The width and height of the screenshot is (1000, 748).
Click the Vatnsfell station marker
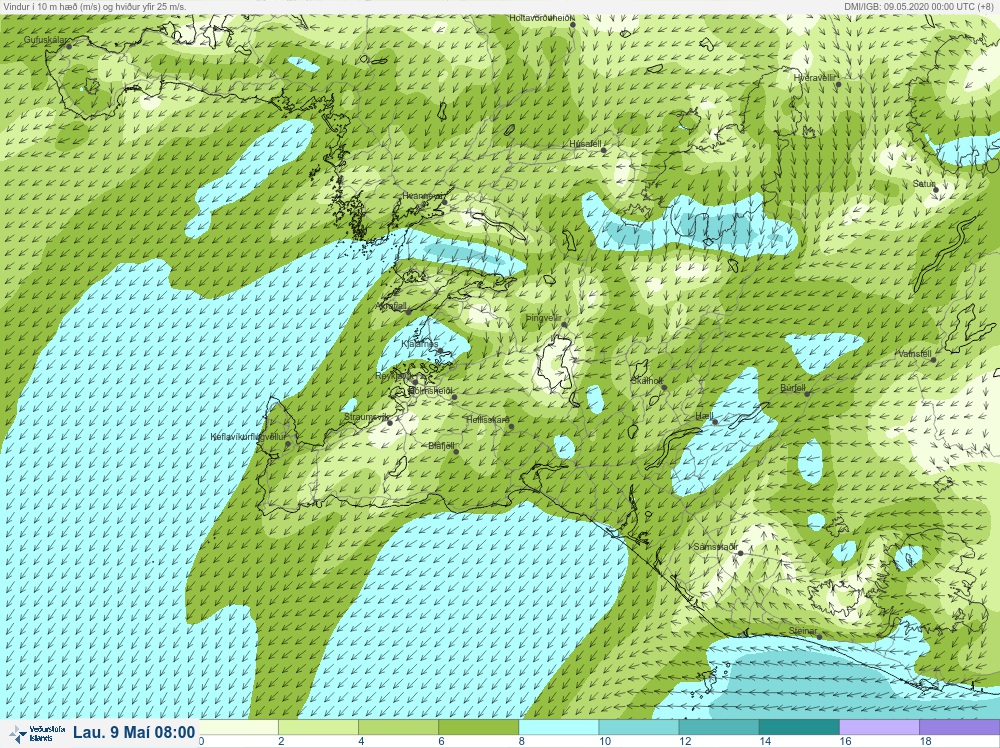coord(933,360)
